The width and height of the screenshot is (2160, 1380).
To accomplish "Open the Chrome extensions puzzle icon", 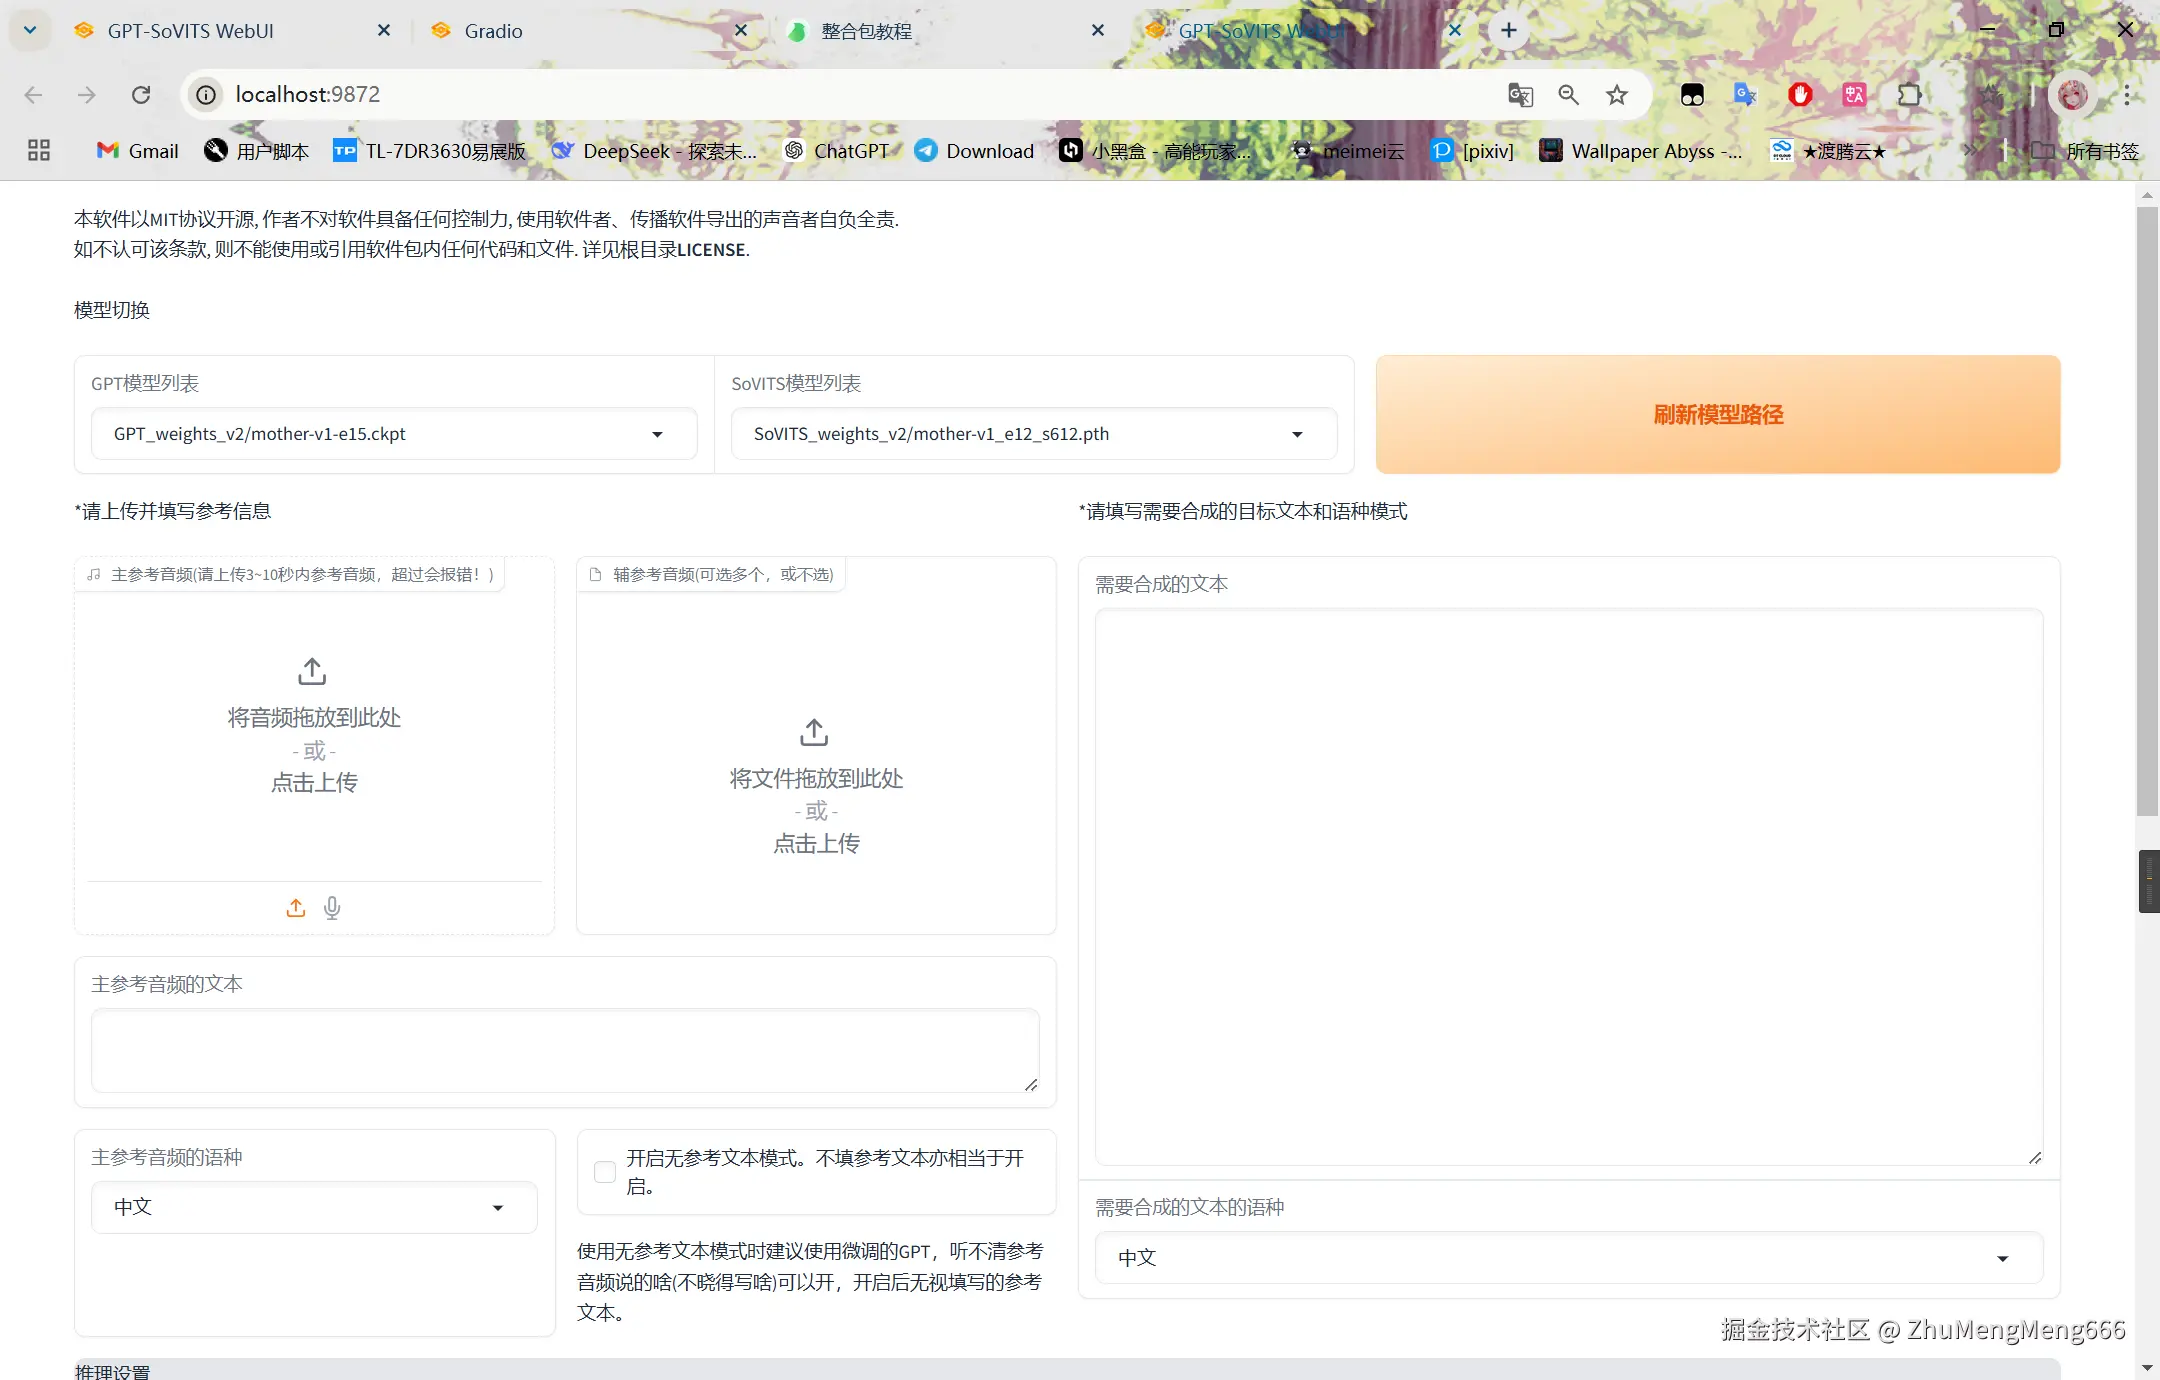I will [x=1909, y=94].
